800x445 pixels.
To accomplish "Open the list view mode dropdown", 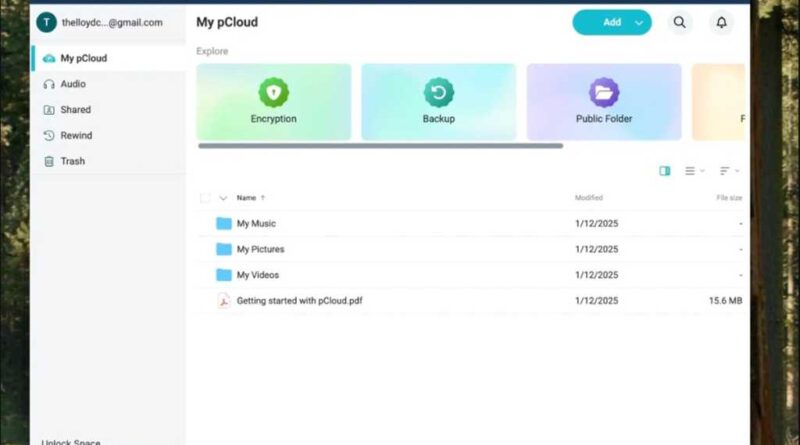I will [694, 171].
